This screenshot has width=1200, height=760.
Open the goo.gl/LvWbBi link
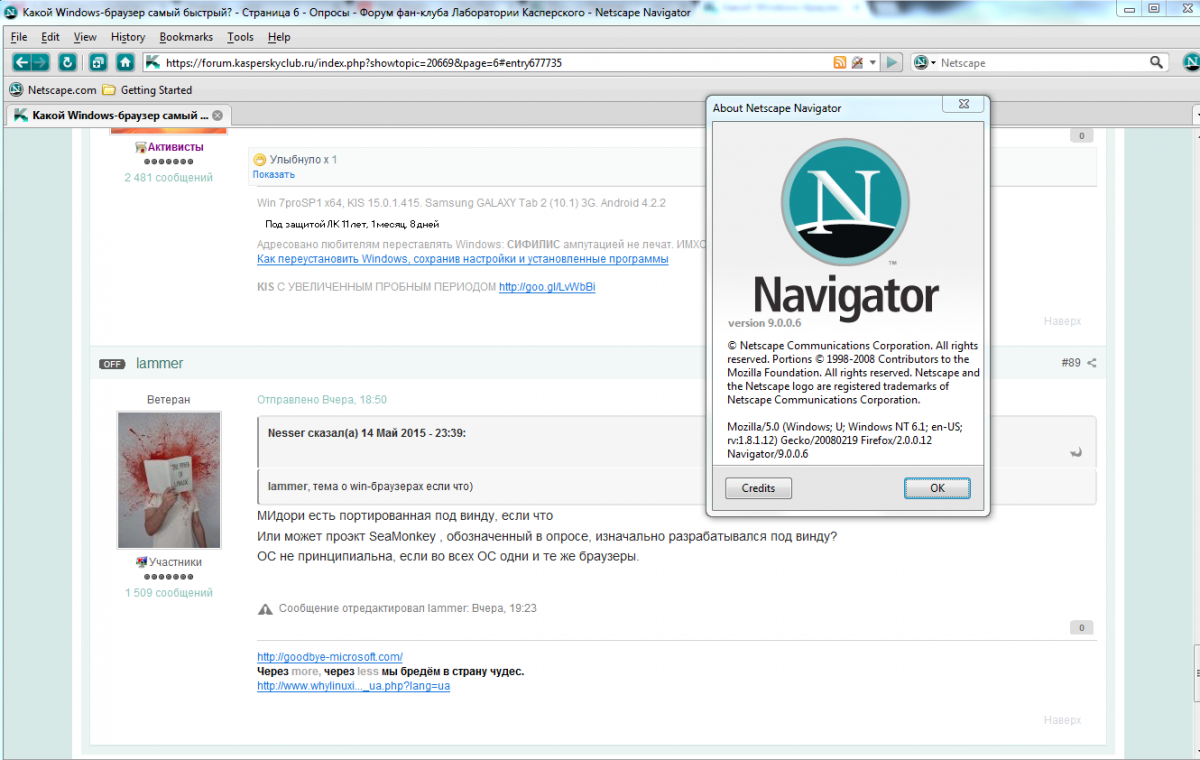coord(547,287)
